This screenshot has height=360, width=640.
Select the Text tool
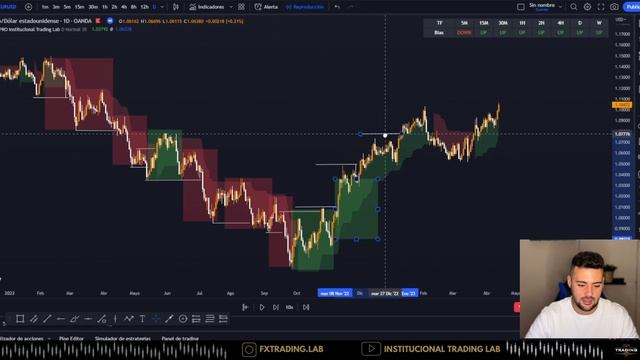142,319
